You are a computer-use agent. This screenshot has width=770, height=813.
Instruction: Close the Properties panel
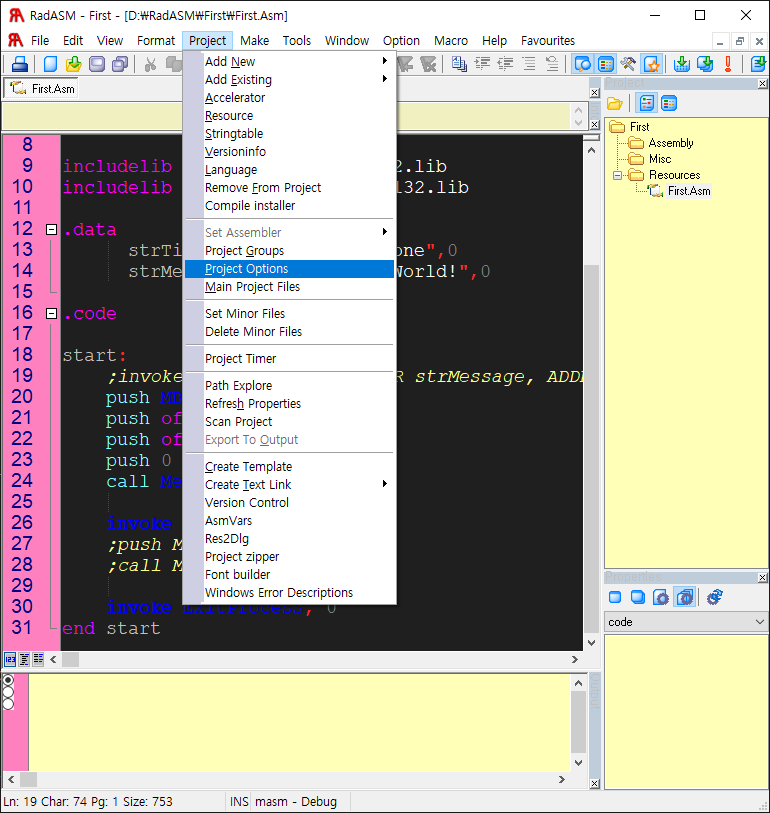click(x=762, y=578)
